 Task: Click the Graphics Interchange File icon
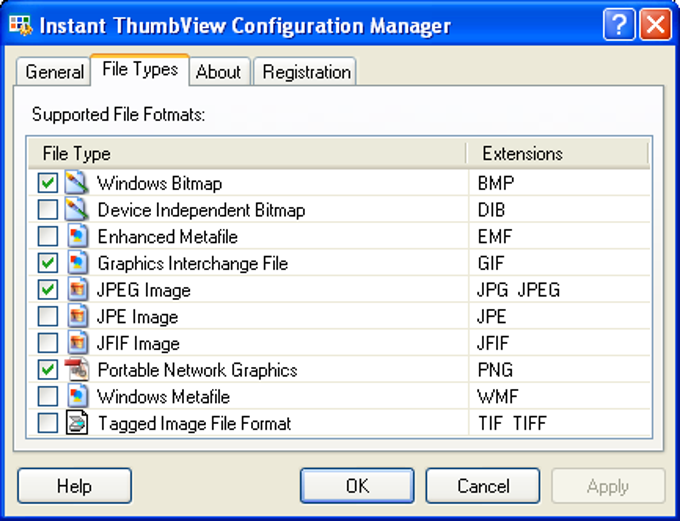coord(77,263)
